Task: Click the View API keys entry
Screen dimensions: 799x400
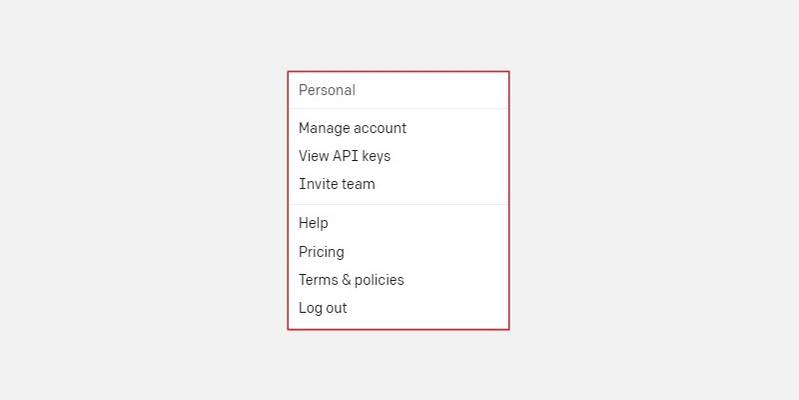Action: (344, 156)
